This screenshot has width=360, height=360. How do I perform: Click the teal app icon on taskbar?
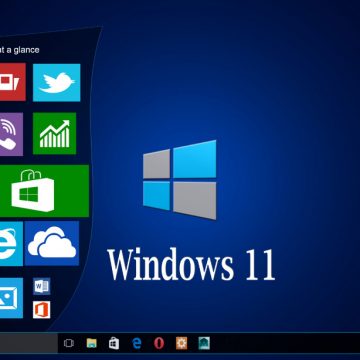coord(204,343)
